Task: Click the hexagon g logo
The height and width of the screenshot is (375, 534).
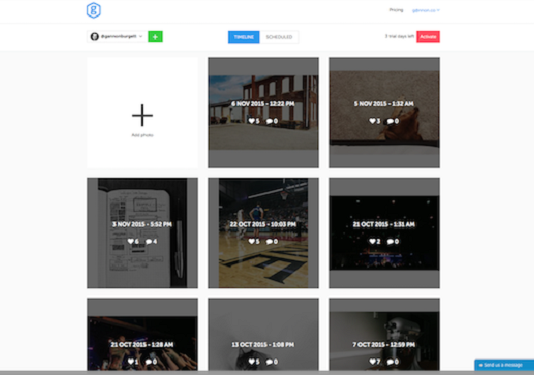Action: (x=94, y=10)
